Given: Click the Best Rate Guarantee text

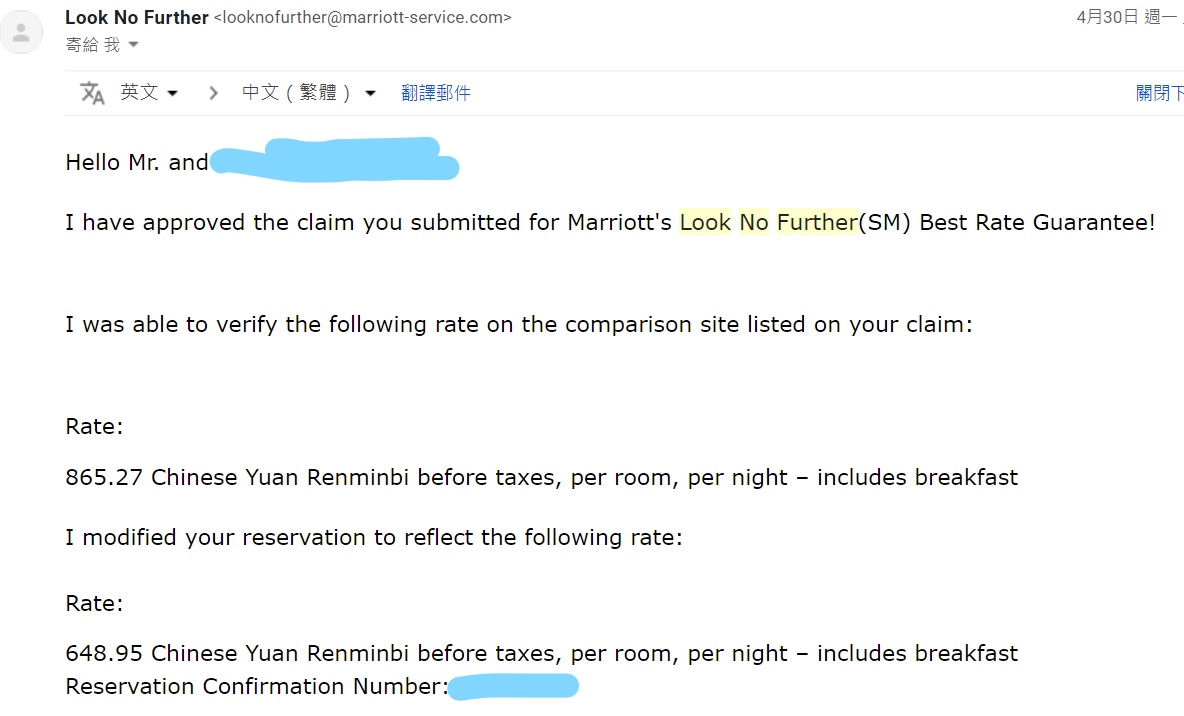Looking at the screenshot, I should pyautogui.click(x=1037, y=222).
